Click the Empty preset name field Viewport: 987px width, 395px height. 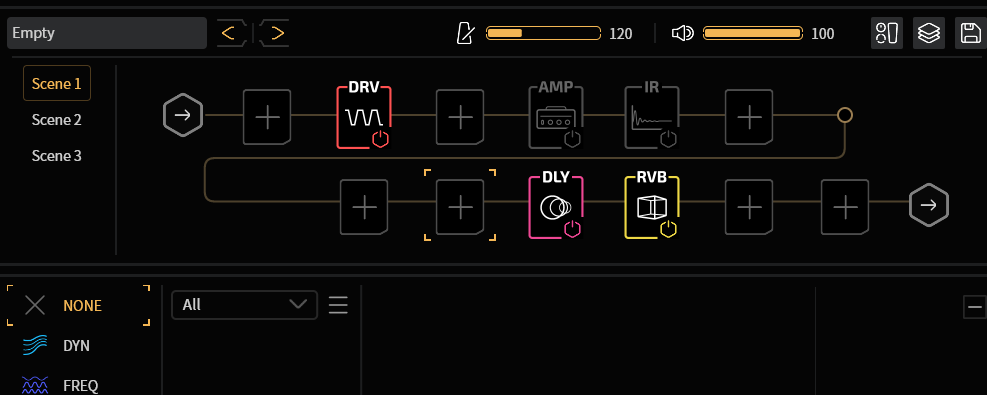107,33
